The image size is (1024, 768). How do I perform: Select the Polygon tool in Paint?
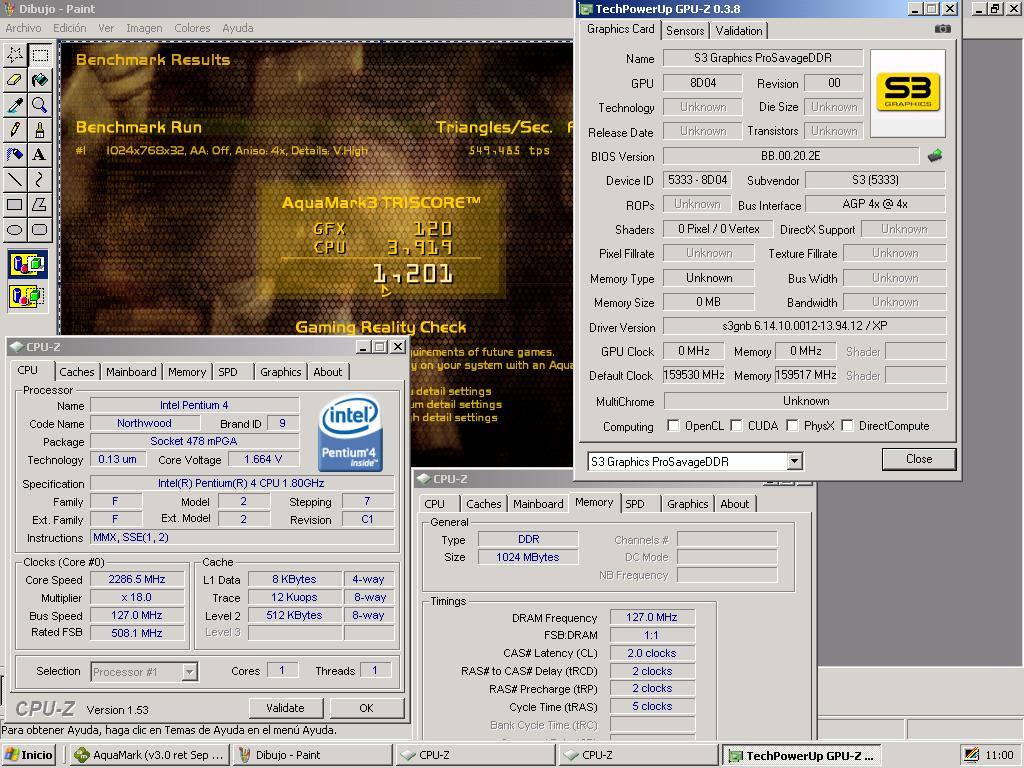[40, 204]
